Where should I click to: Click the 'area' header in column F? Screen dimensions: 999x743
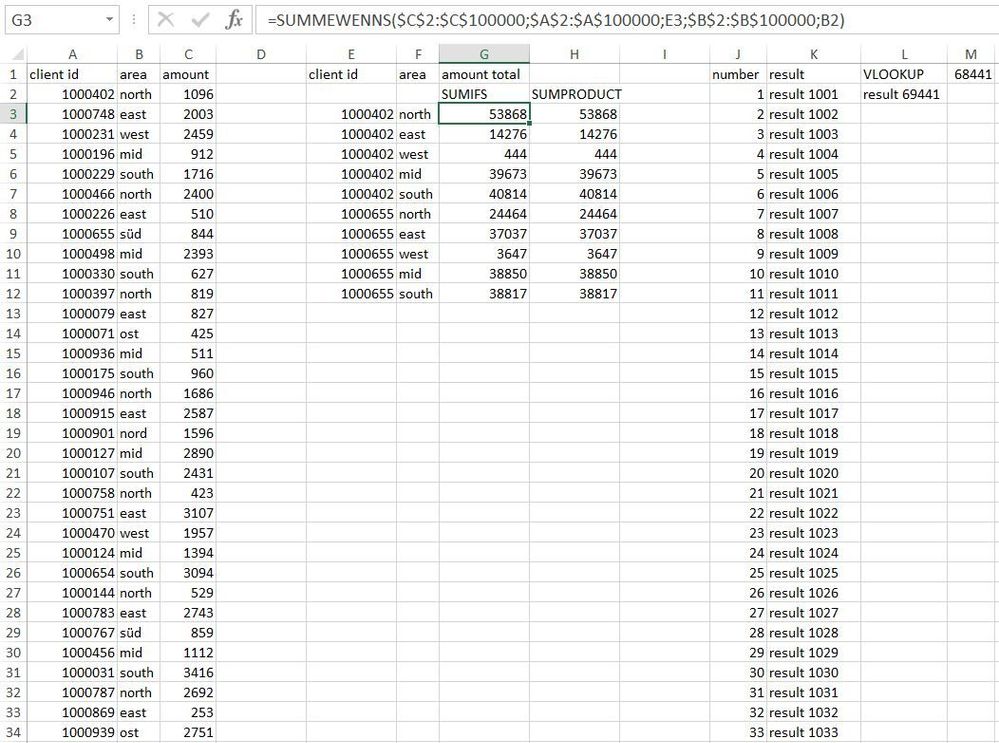[x=418, y=74]
